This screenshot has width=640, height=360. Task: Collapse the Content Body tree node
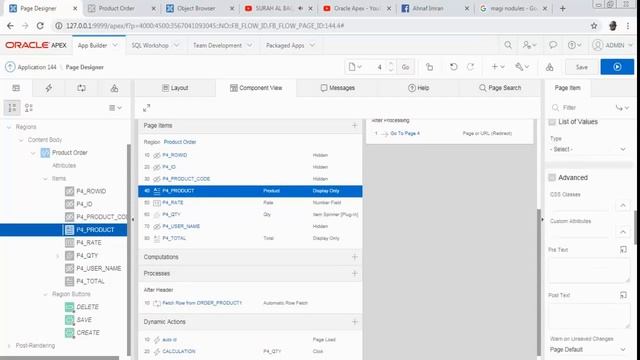(21, 140)
